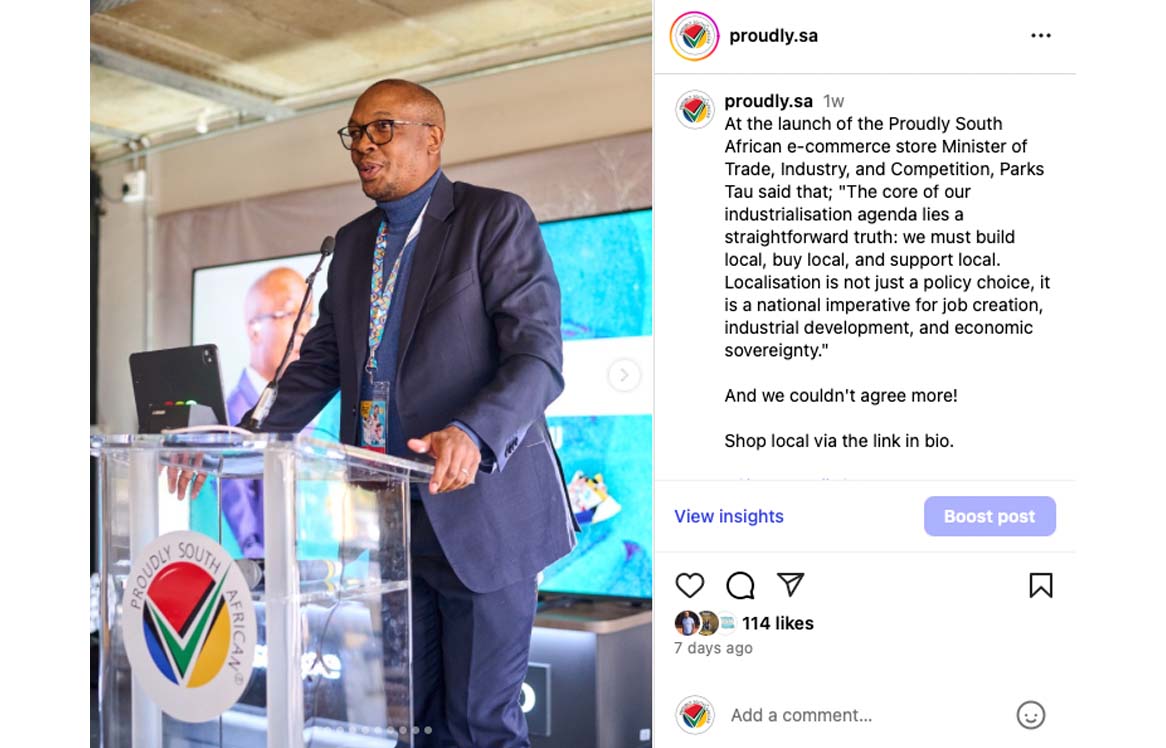
Task: Click the proudly.sa username in the caption
Action: pos(768,101)
